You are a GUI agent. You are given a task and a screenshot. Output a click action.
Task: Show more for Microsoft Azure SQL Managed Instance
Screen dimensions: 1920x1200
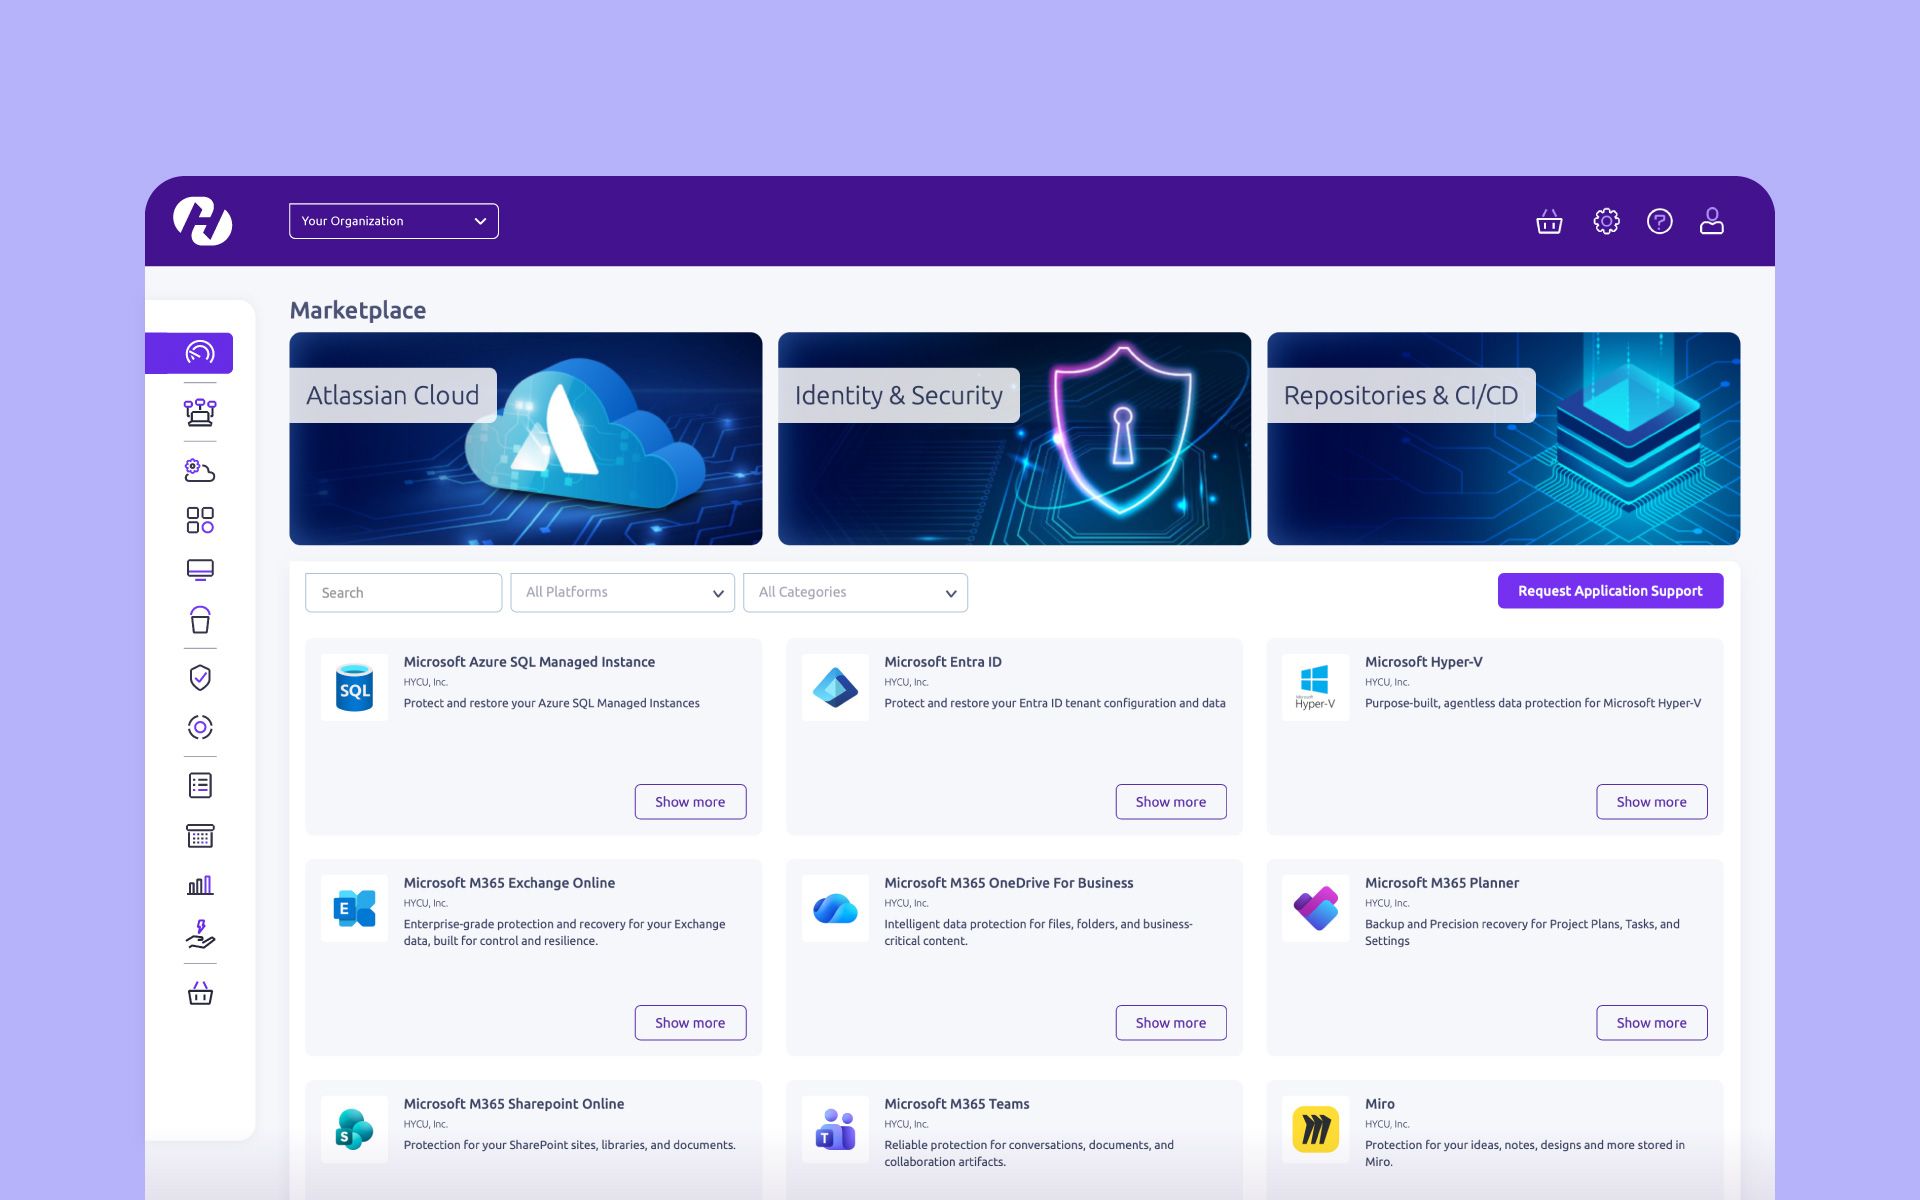pos(690,802)
